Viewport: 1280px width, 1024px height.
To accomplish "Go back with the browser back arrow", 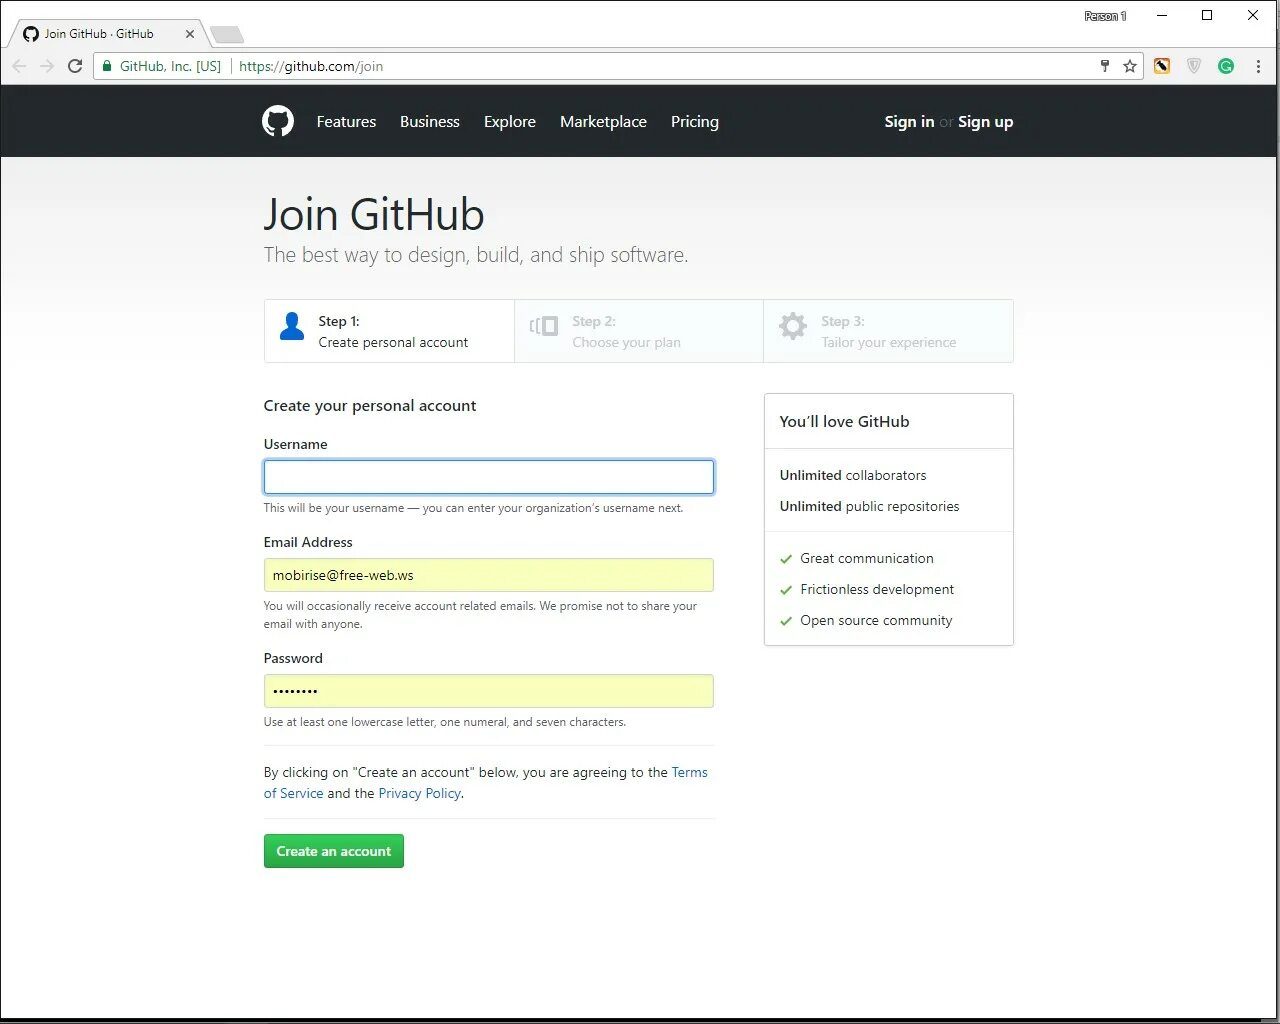I will pyautogui.click(x=19, y=66).
